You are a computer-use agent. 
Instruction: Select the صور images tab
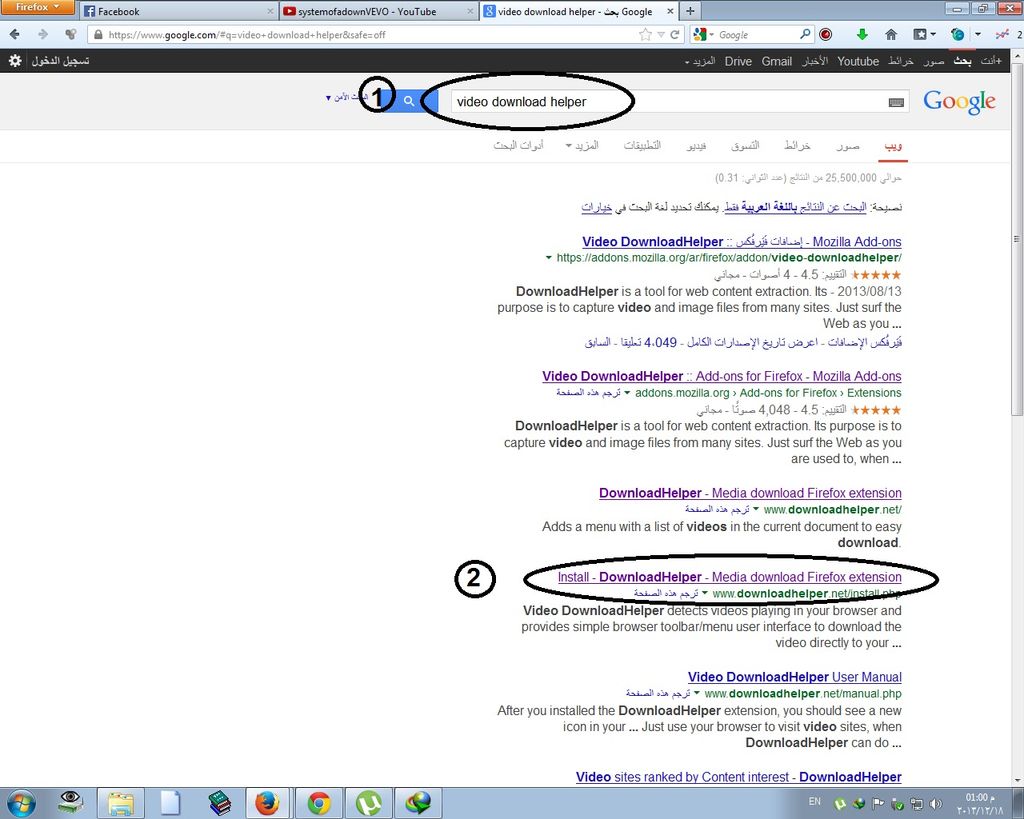pos(848,145)
